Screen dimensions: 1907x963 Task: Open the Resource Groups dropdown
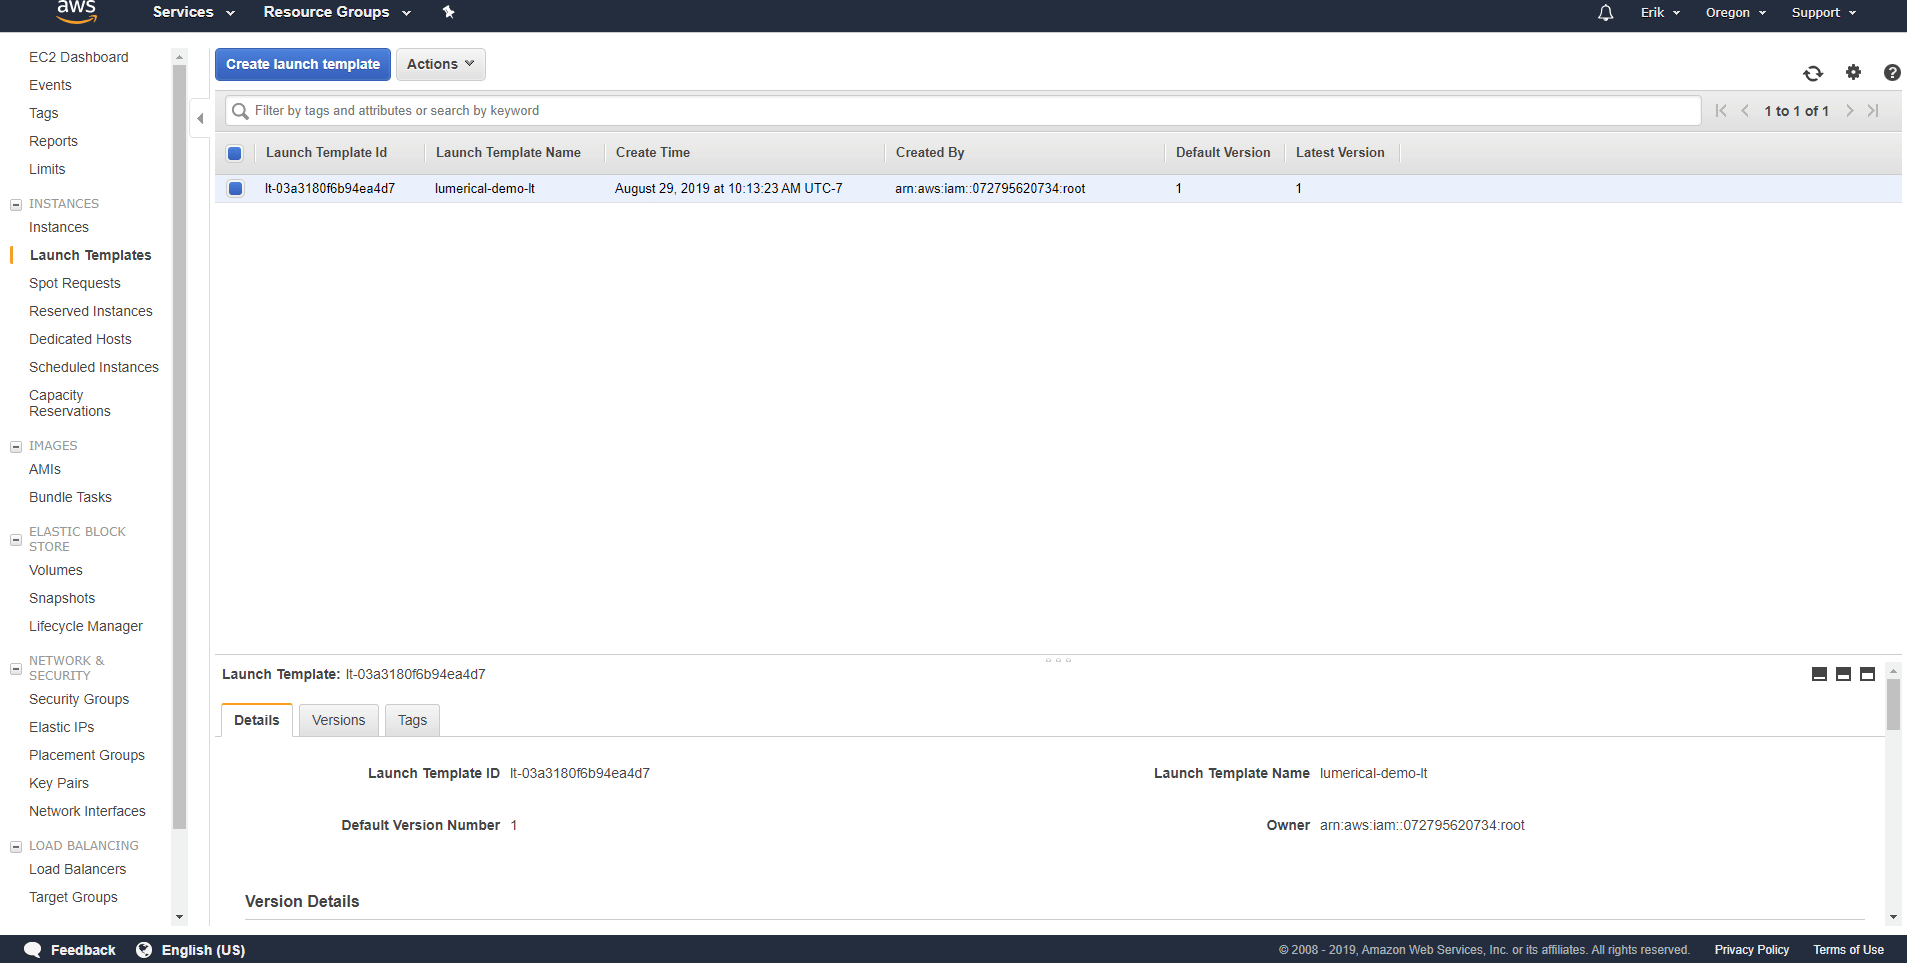click(x=337, y=12)
